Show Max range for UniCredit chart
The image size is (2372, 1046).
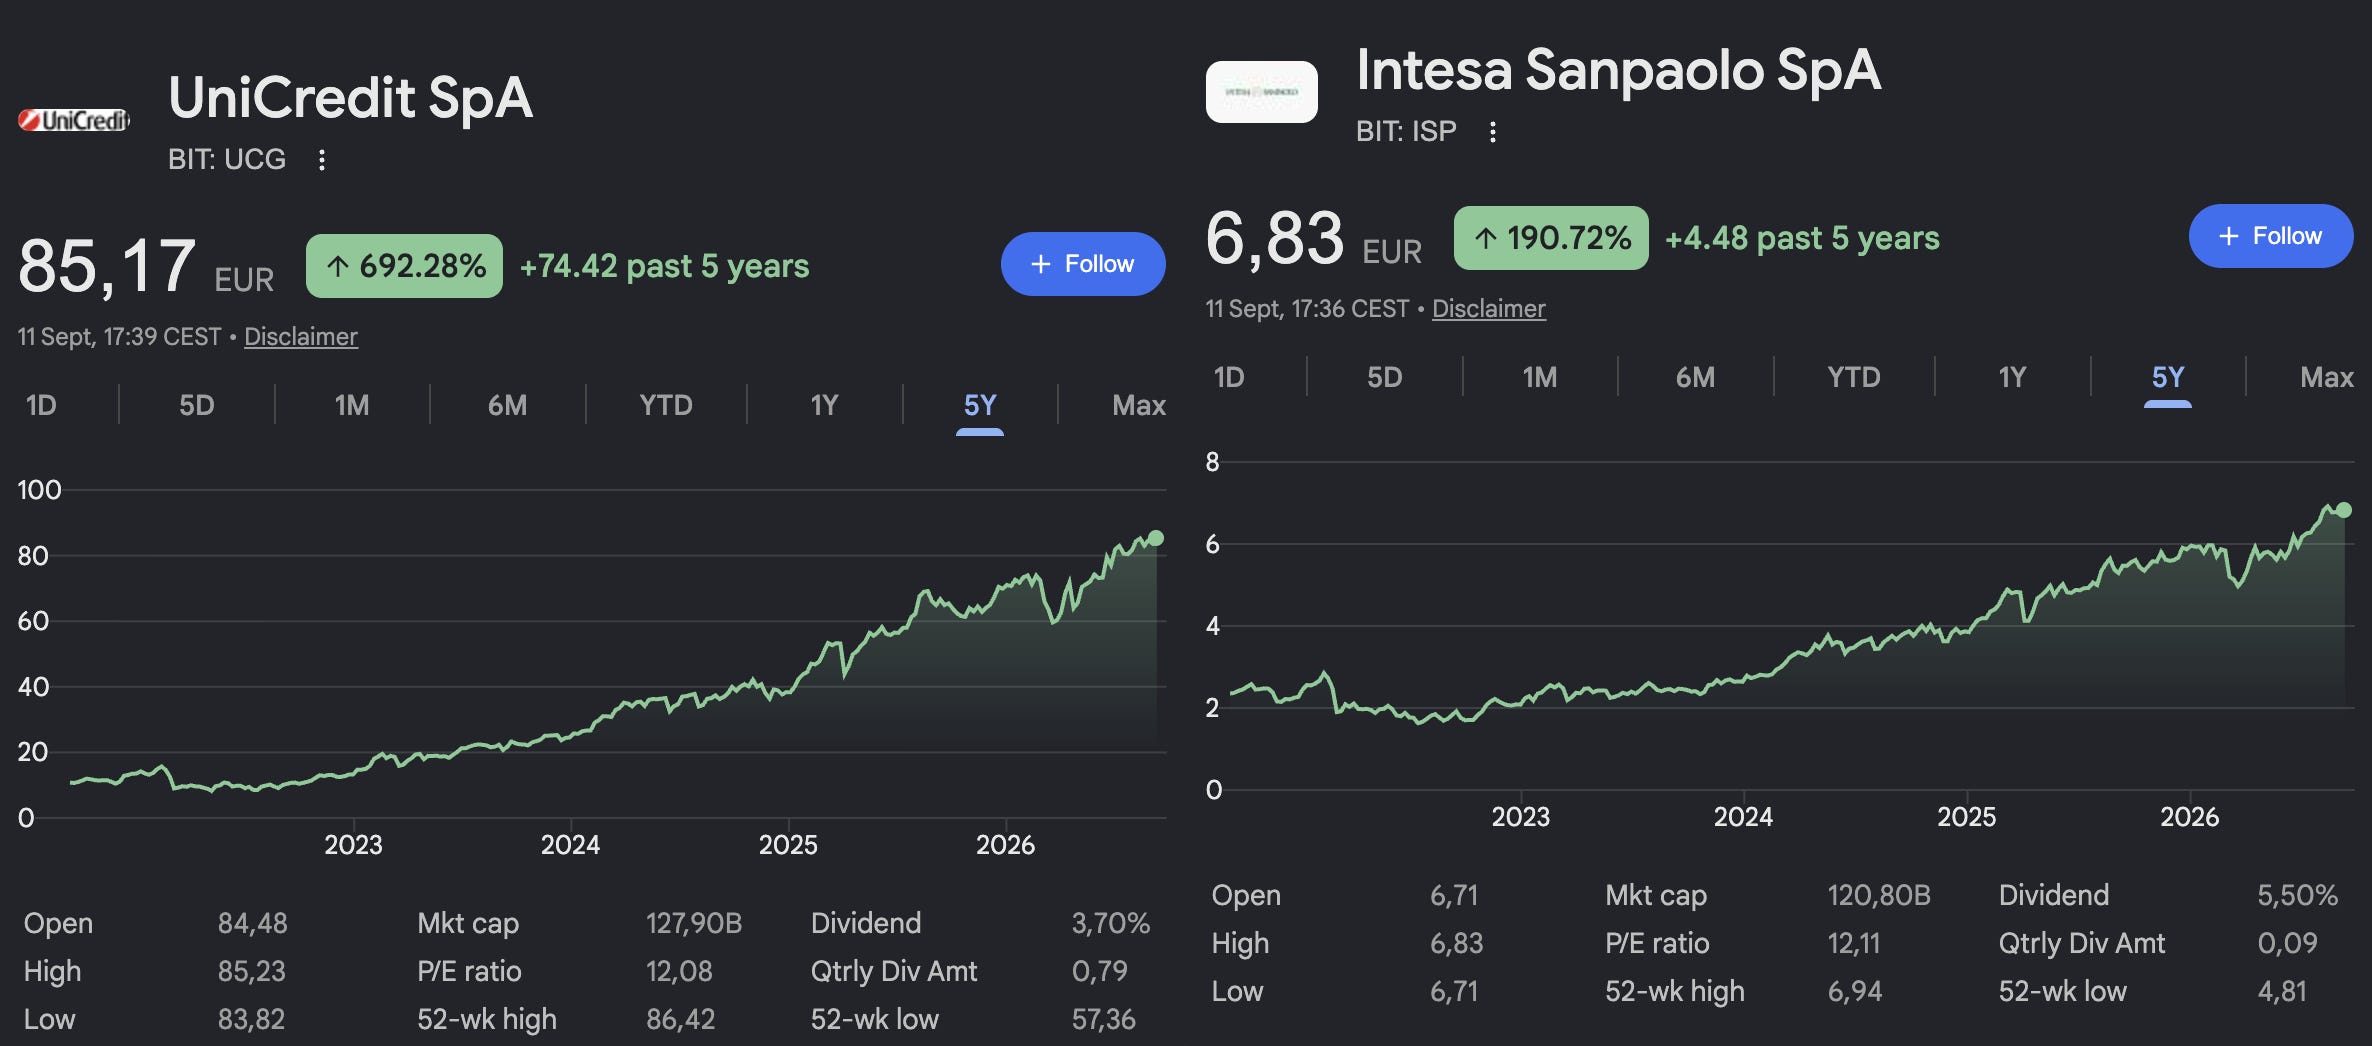(x=1139, y=405)
